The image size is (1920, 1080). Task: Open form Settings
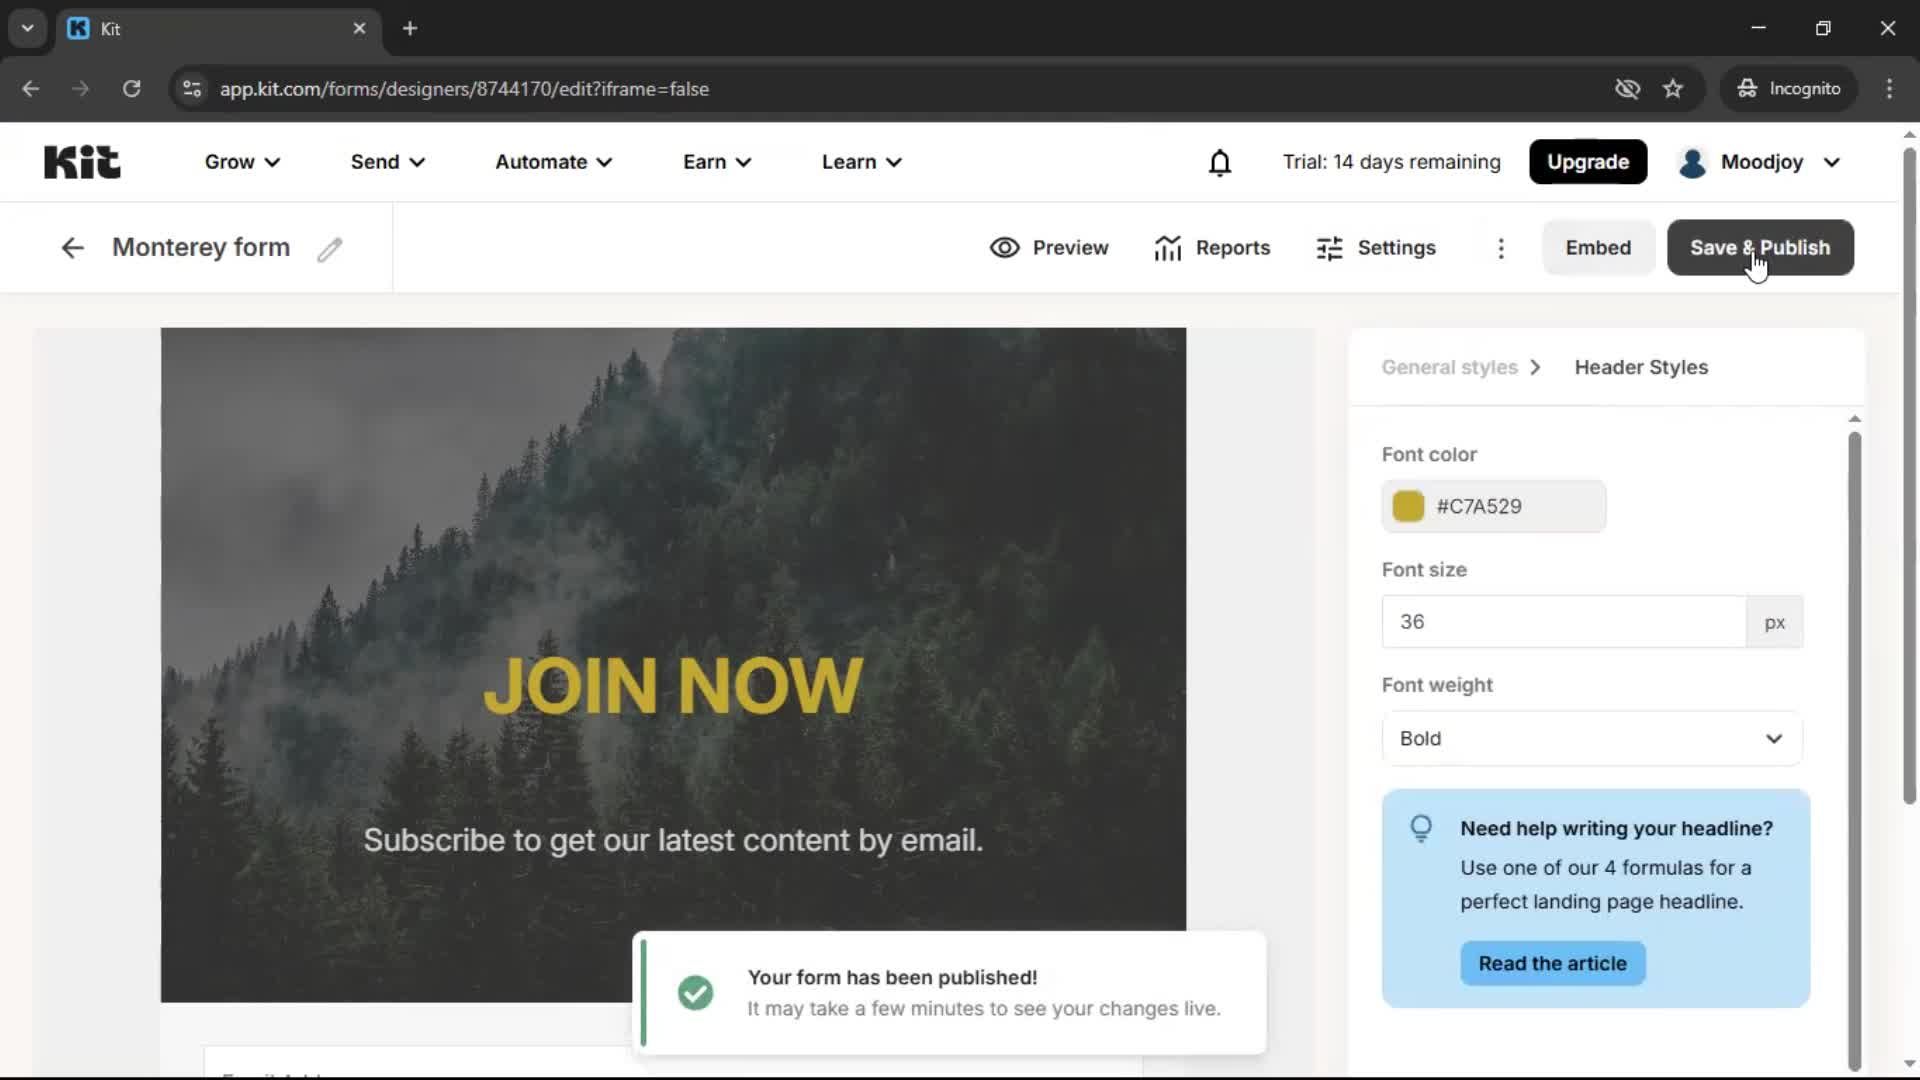point(1376,247)
